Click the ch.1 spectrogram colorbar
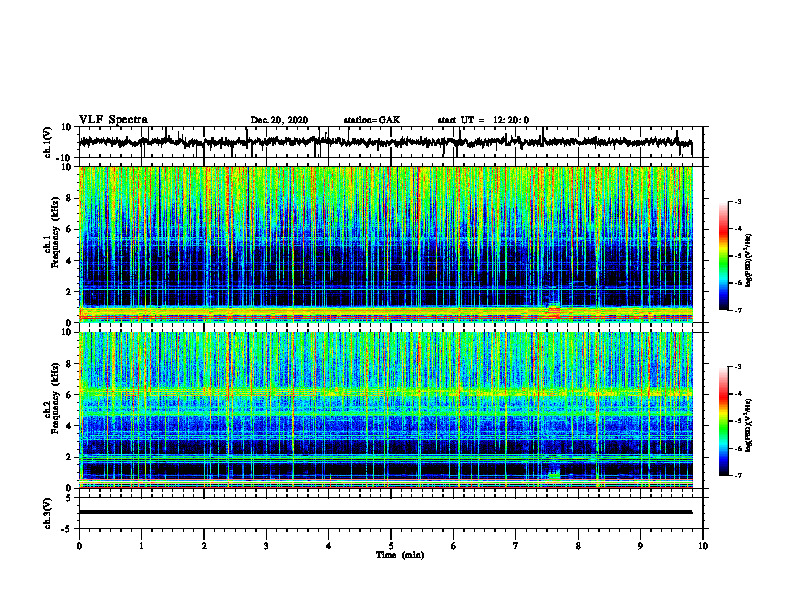This screenshot has height=612, width=792. tap(724, 256)
